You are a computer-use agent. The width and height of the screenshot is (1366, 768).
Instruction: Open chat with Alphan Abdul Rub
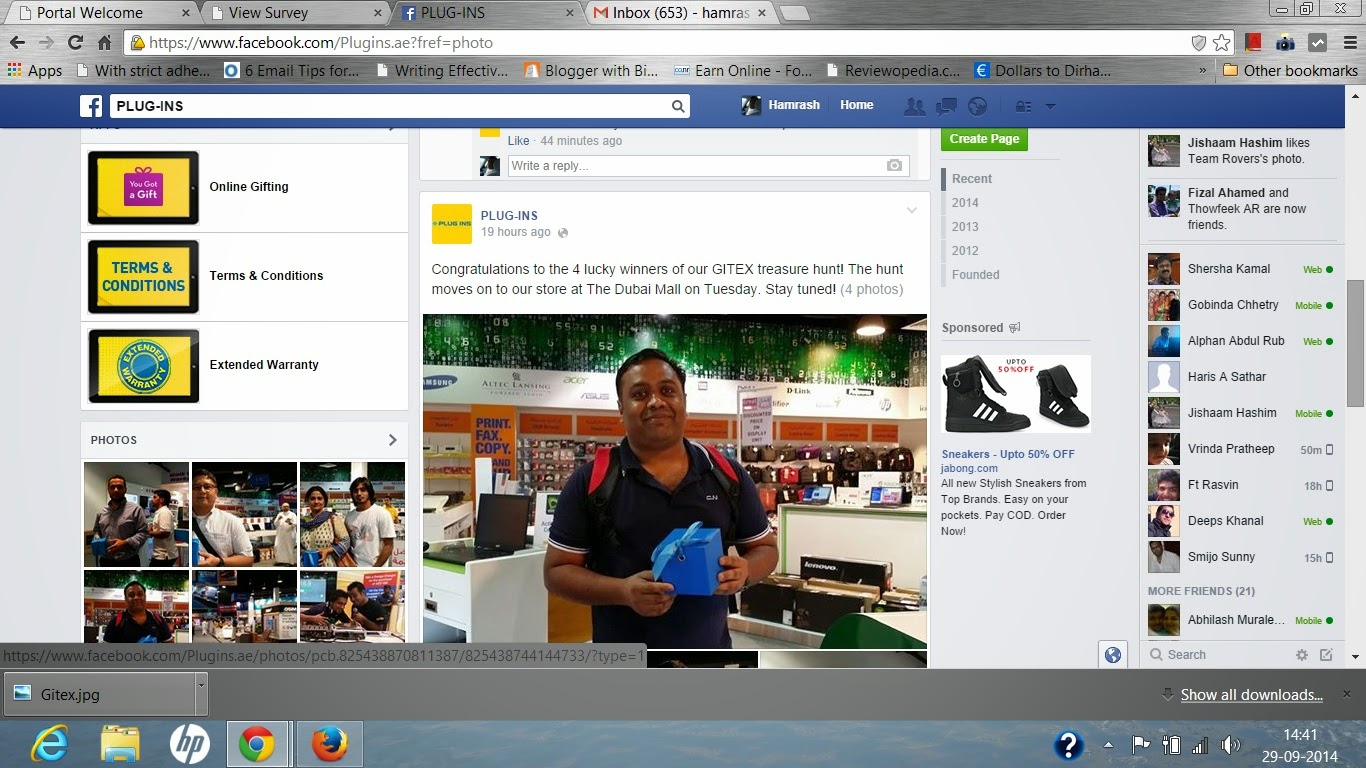point(1240,341)
